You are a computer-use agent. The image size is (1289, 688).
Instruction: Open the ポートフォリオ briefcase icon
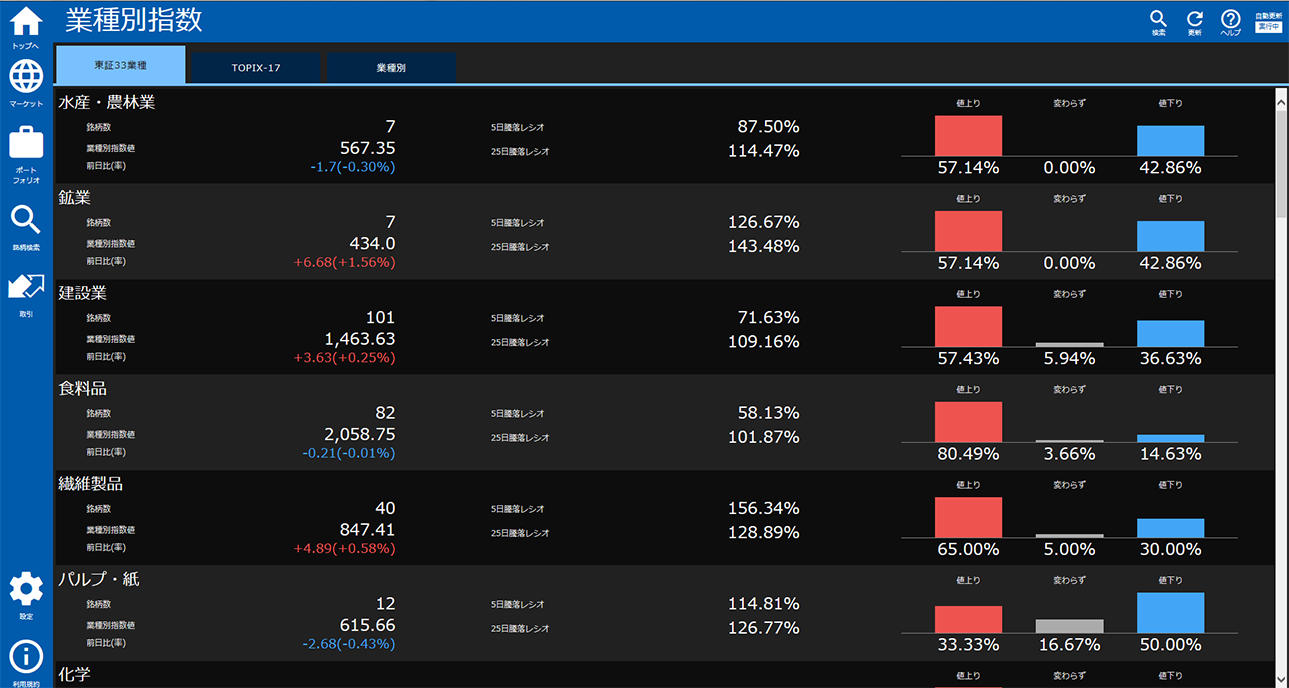point(26,143)
